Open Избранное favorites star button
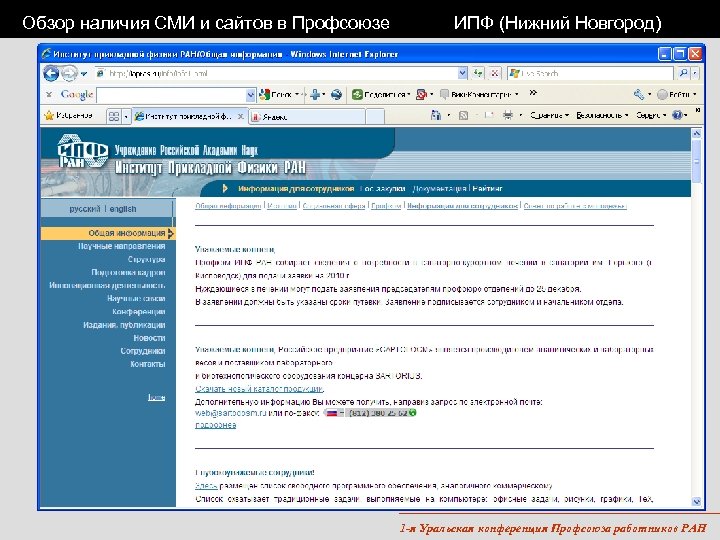Viewport: 720px width, 540px height. tap(69, 116)
